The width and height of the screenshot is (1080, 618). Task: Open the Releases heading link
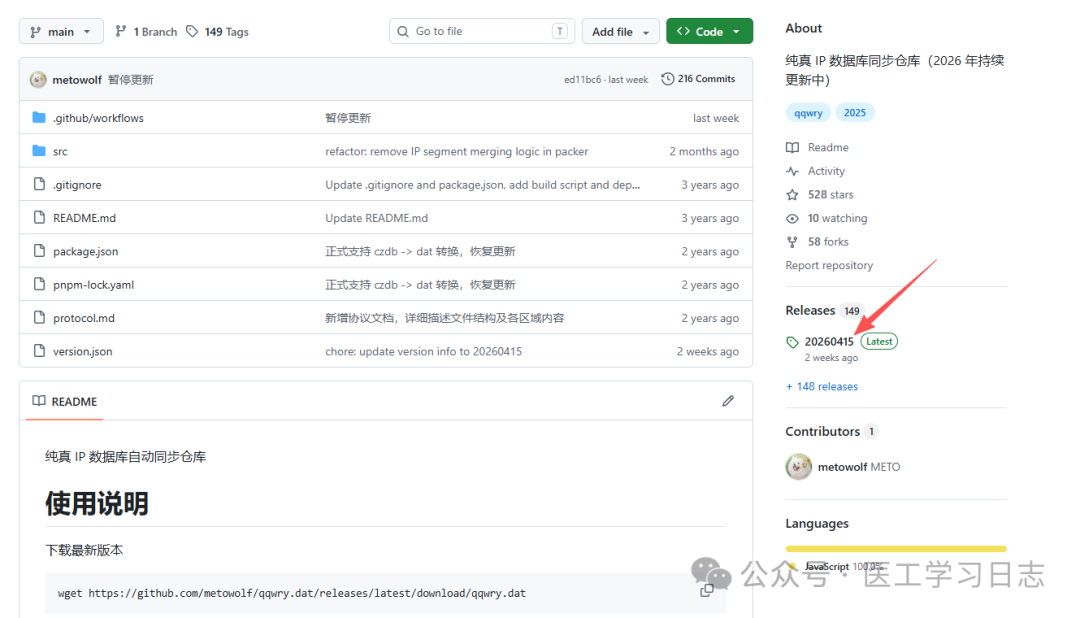[x=811, y=310]
